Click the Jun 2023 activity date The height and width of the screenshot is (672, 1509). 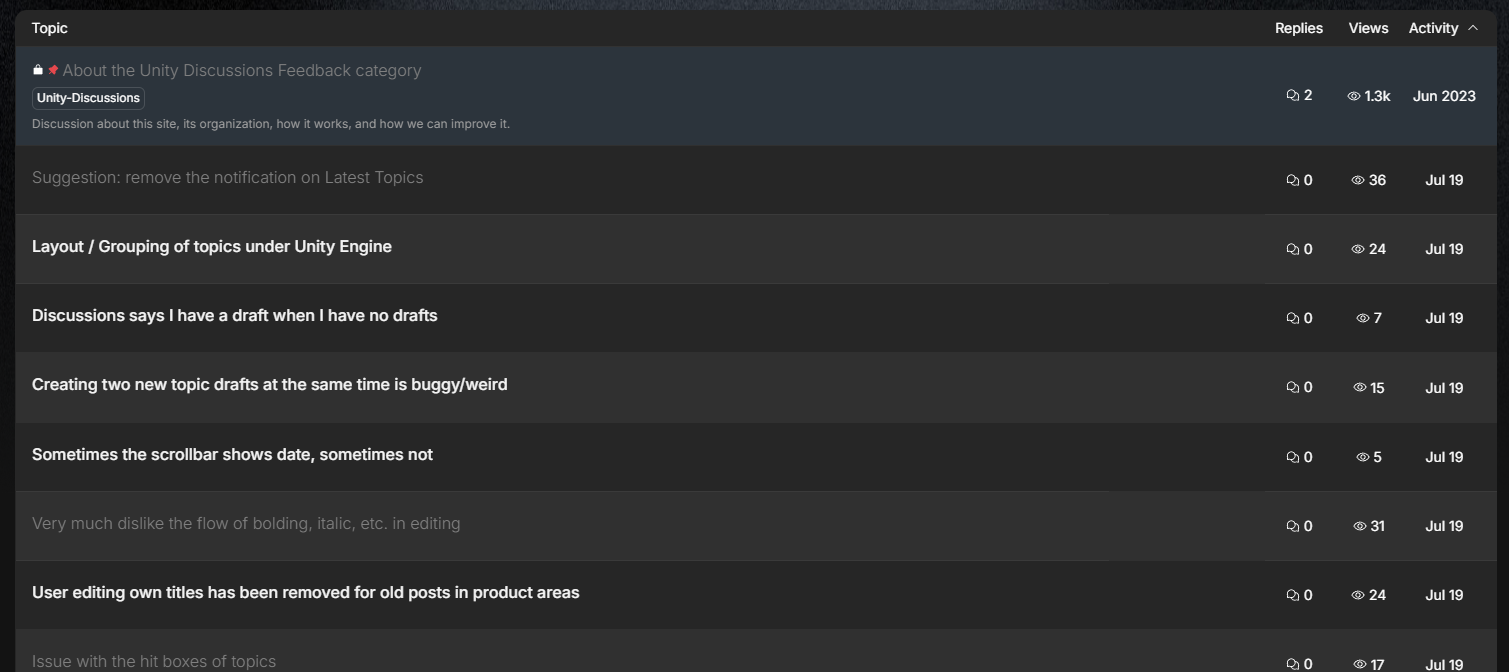tap(1444, 96)
